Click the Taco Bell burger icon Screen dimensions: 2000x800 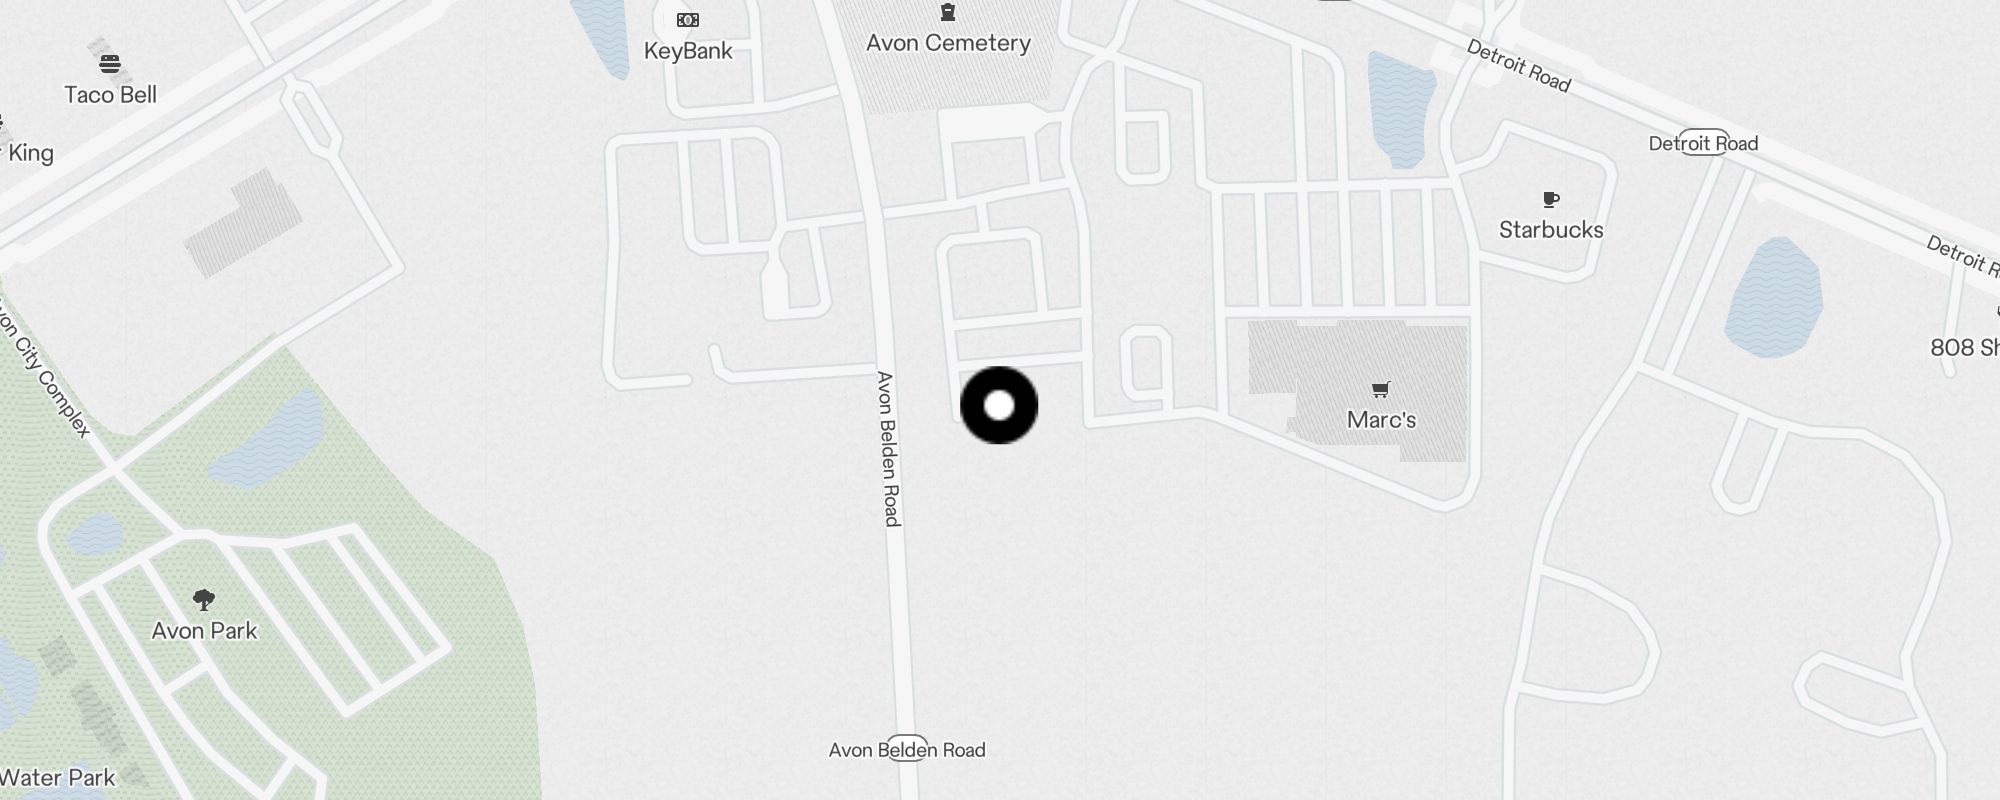(x=110, y=64)
